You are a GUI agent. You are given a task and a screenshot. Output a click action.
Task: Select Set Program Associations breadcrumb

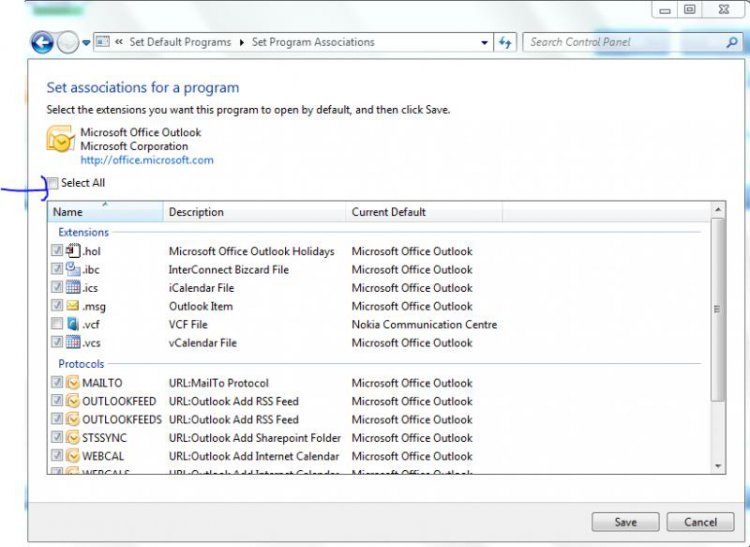click(313, 42)
